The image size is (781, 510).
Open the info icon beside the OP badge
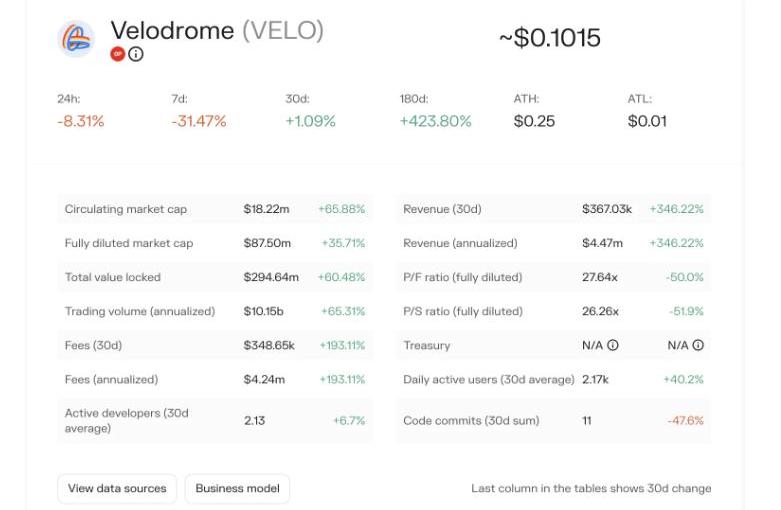136,54
